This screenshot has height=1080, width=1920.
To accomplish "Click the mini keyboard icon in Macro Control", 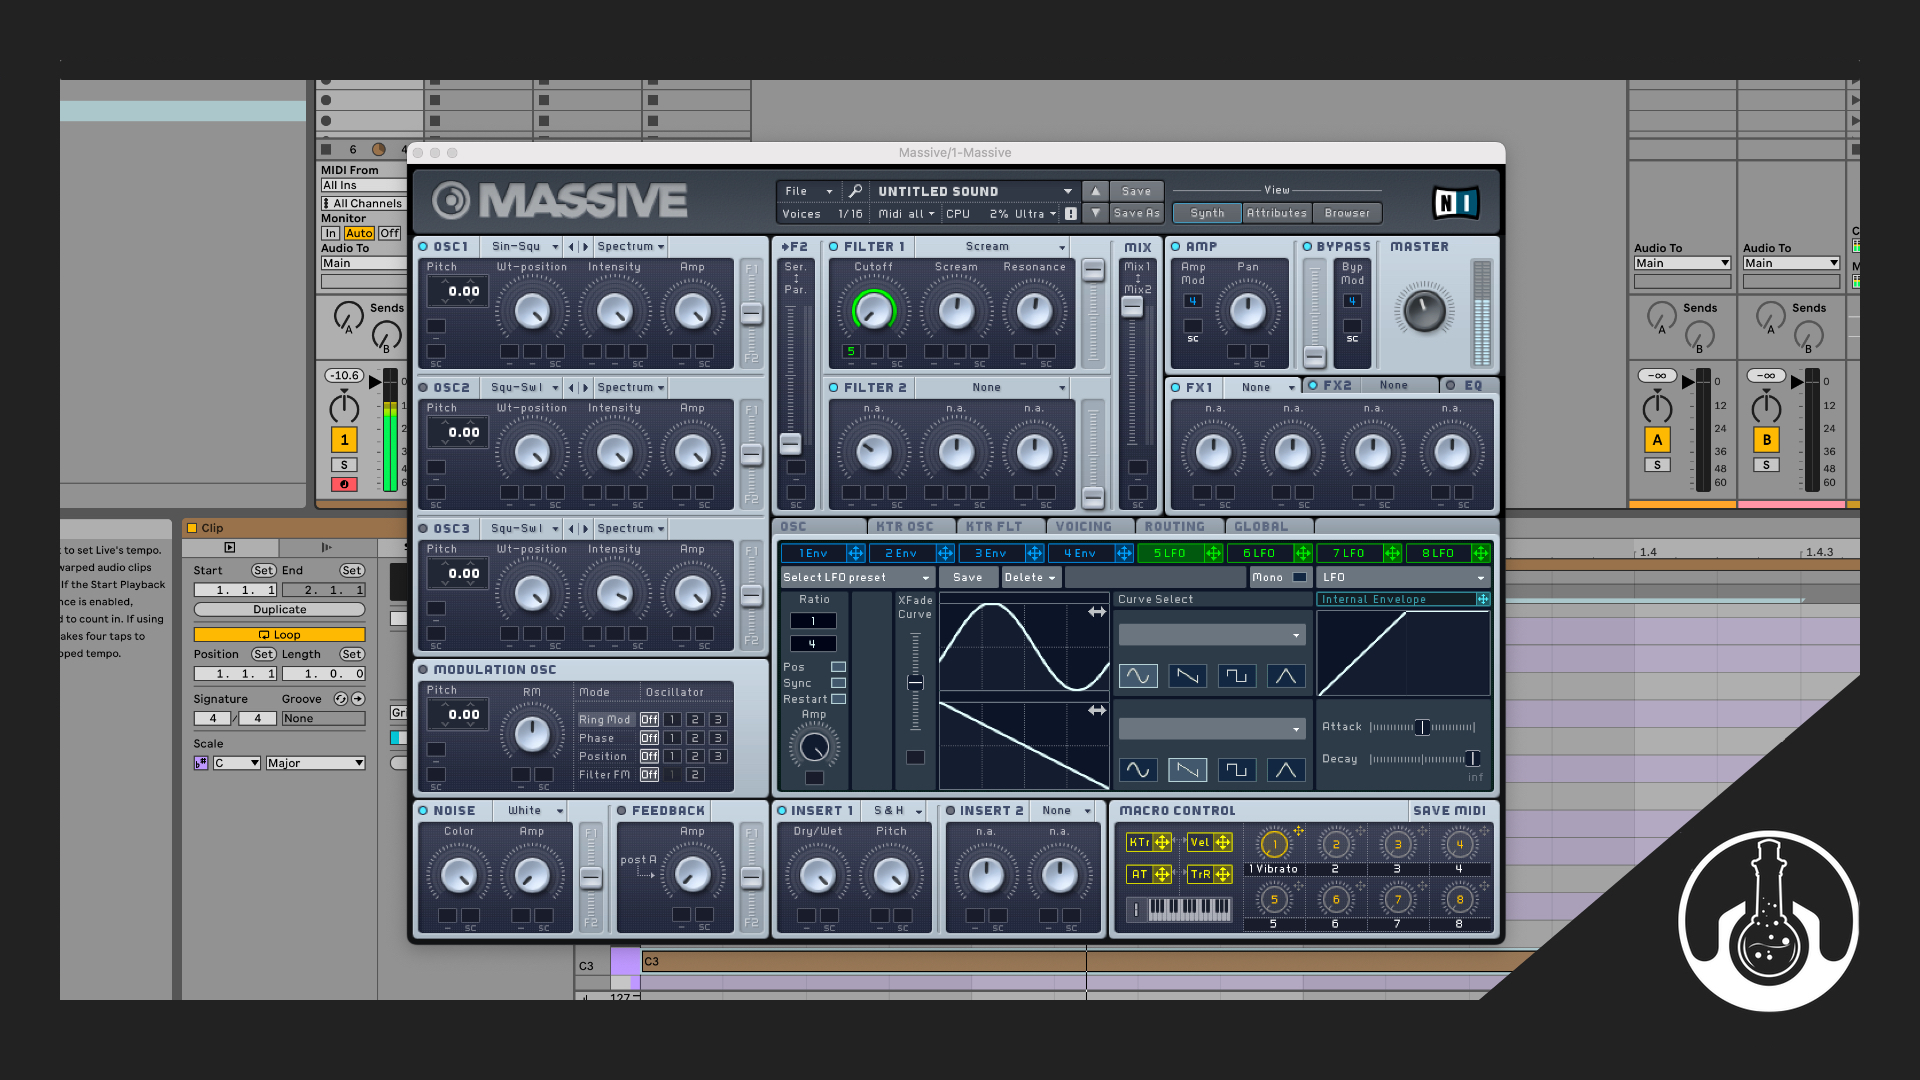I will [x=1189, y=908].
